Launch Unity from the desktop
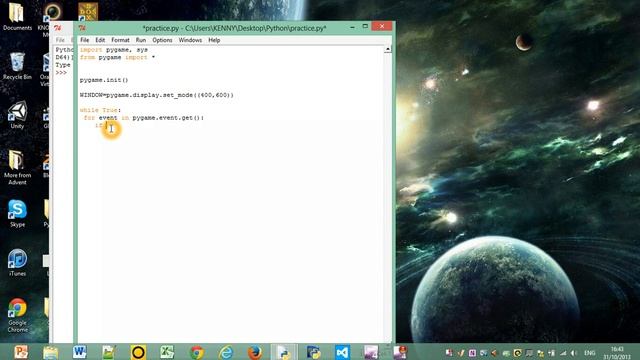640x360 pixels. (x=17, y=115)
